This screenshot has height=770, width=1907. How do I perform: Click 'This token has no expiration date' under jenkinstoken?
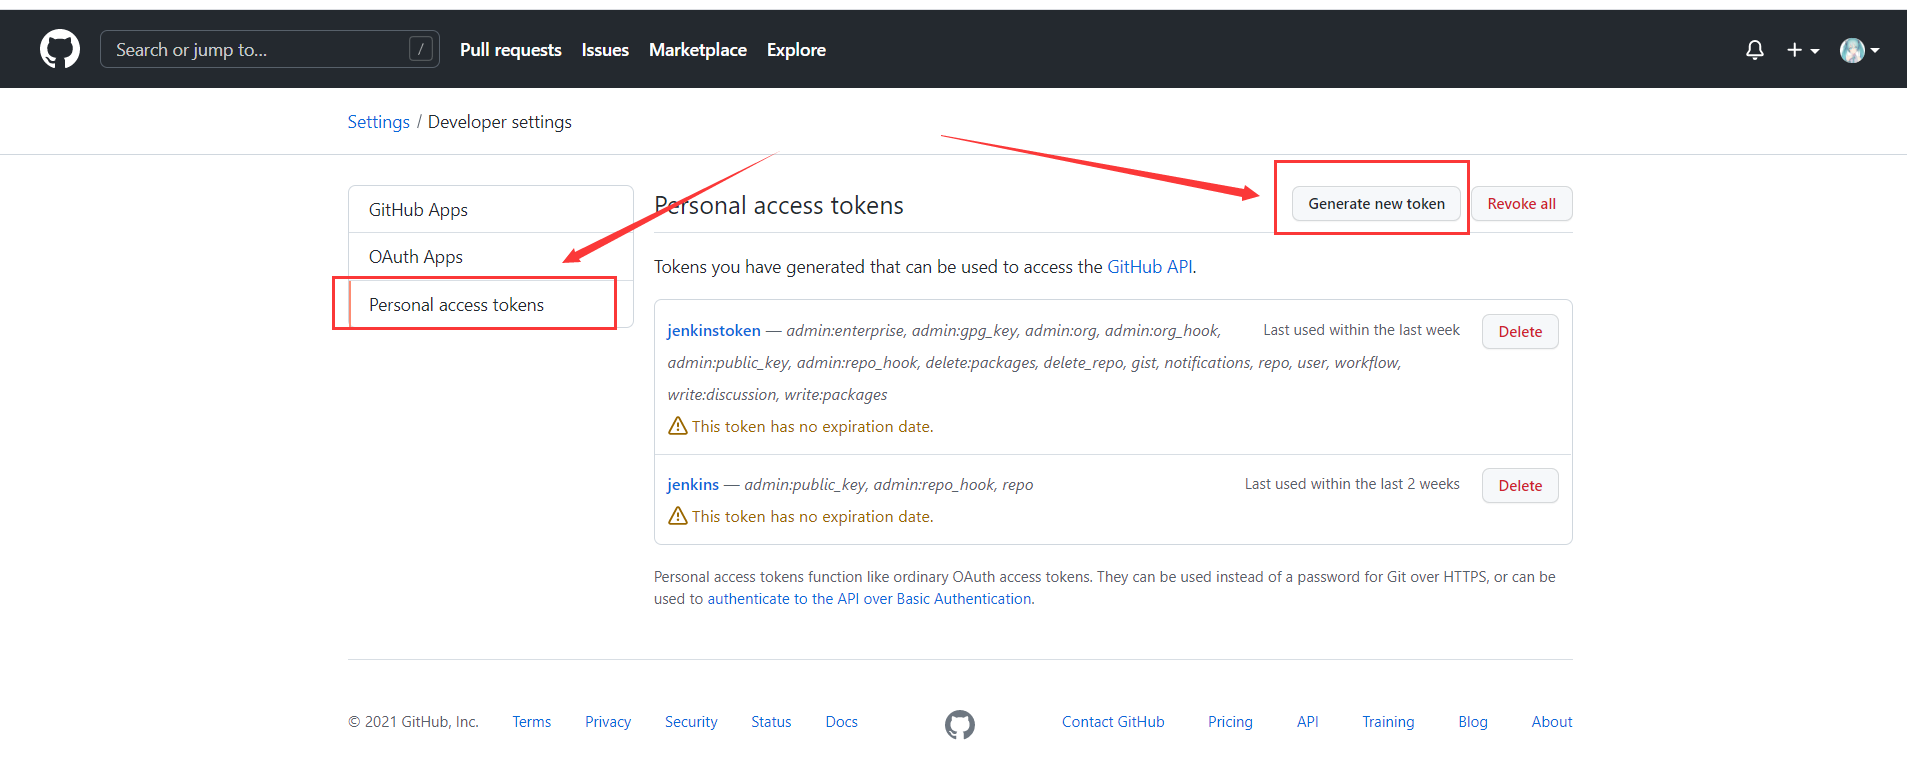coord(812,427)
